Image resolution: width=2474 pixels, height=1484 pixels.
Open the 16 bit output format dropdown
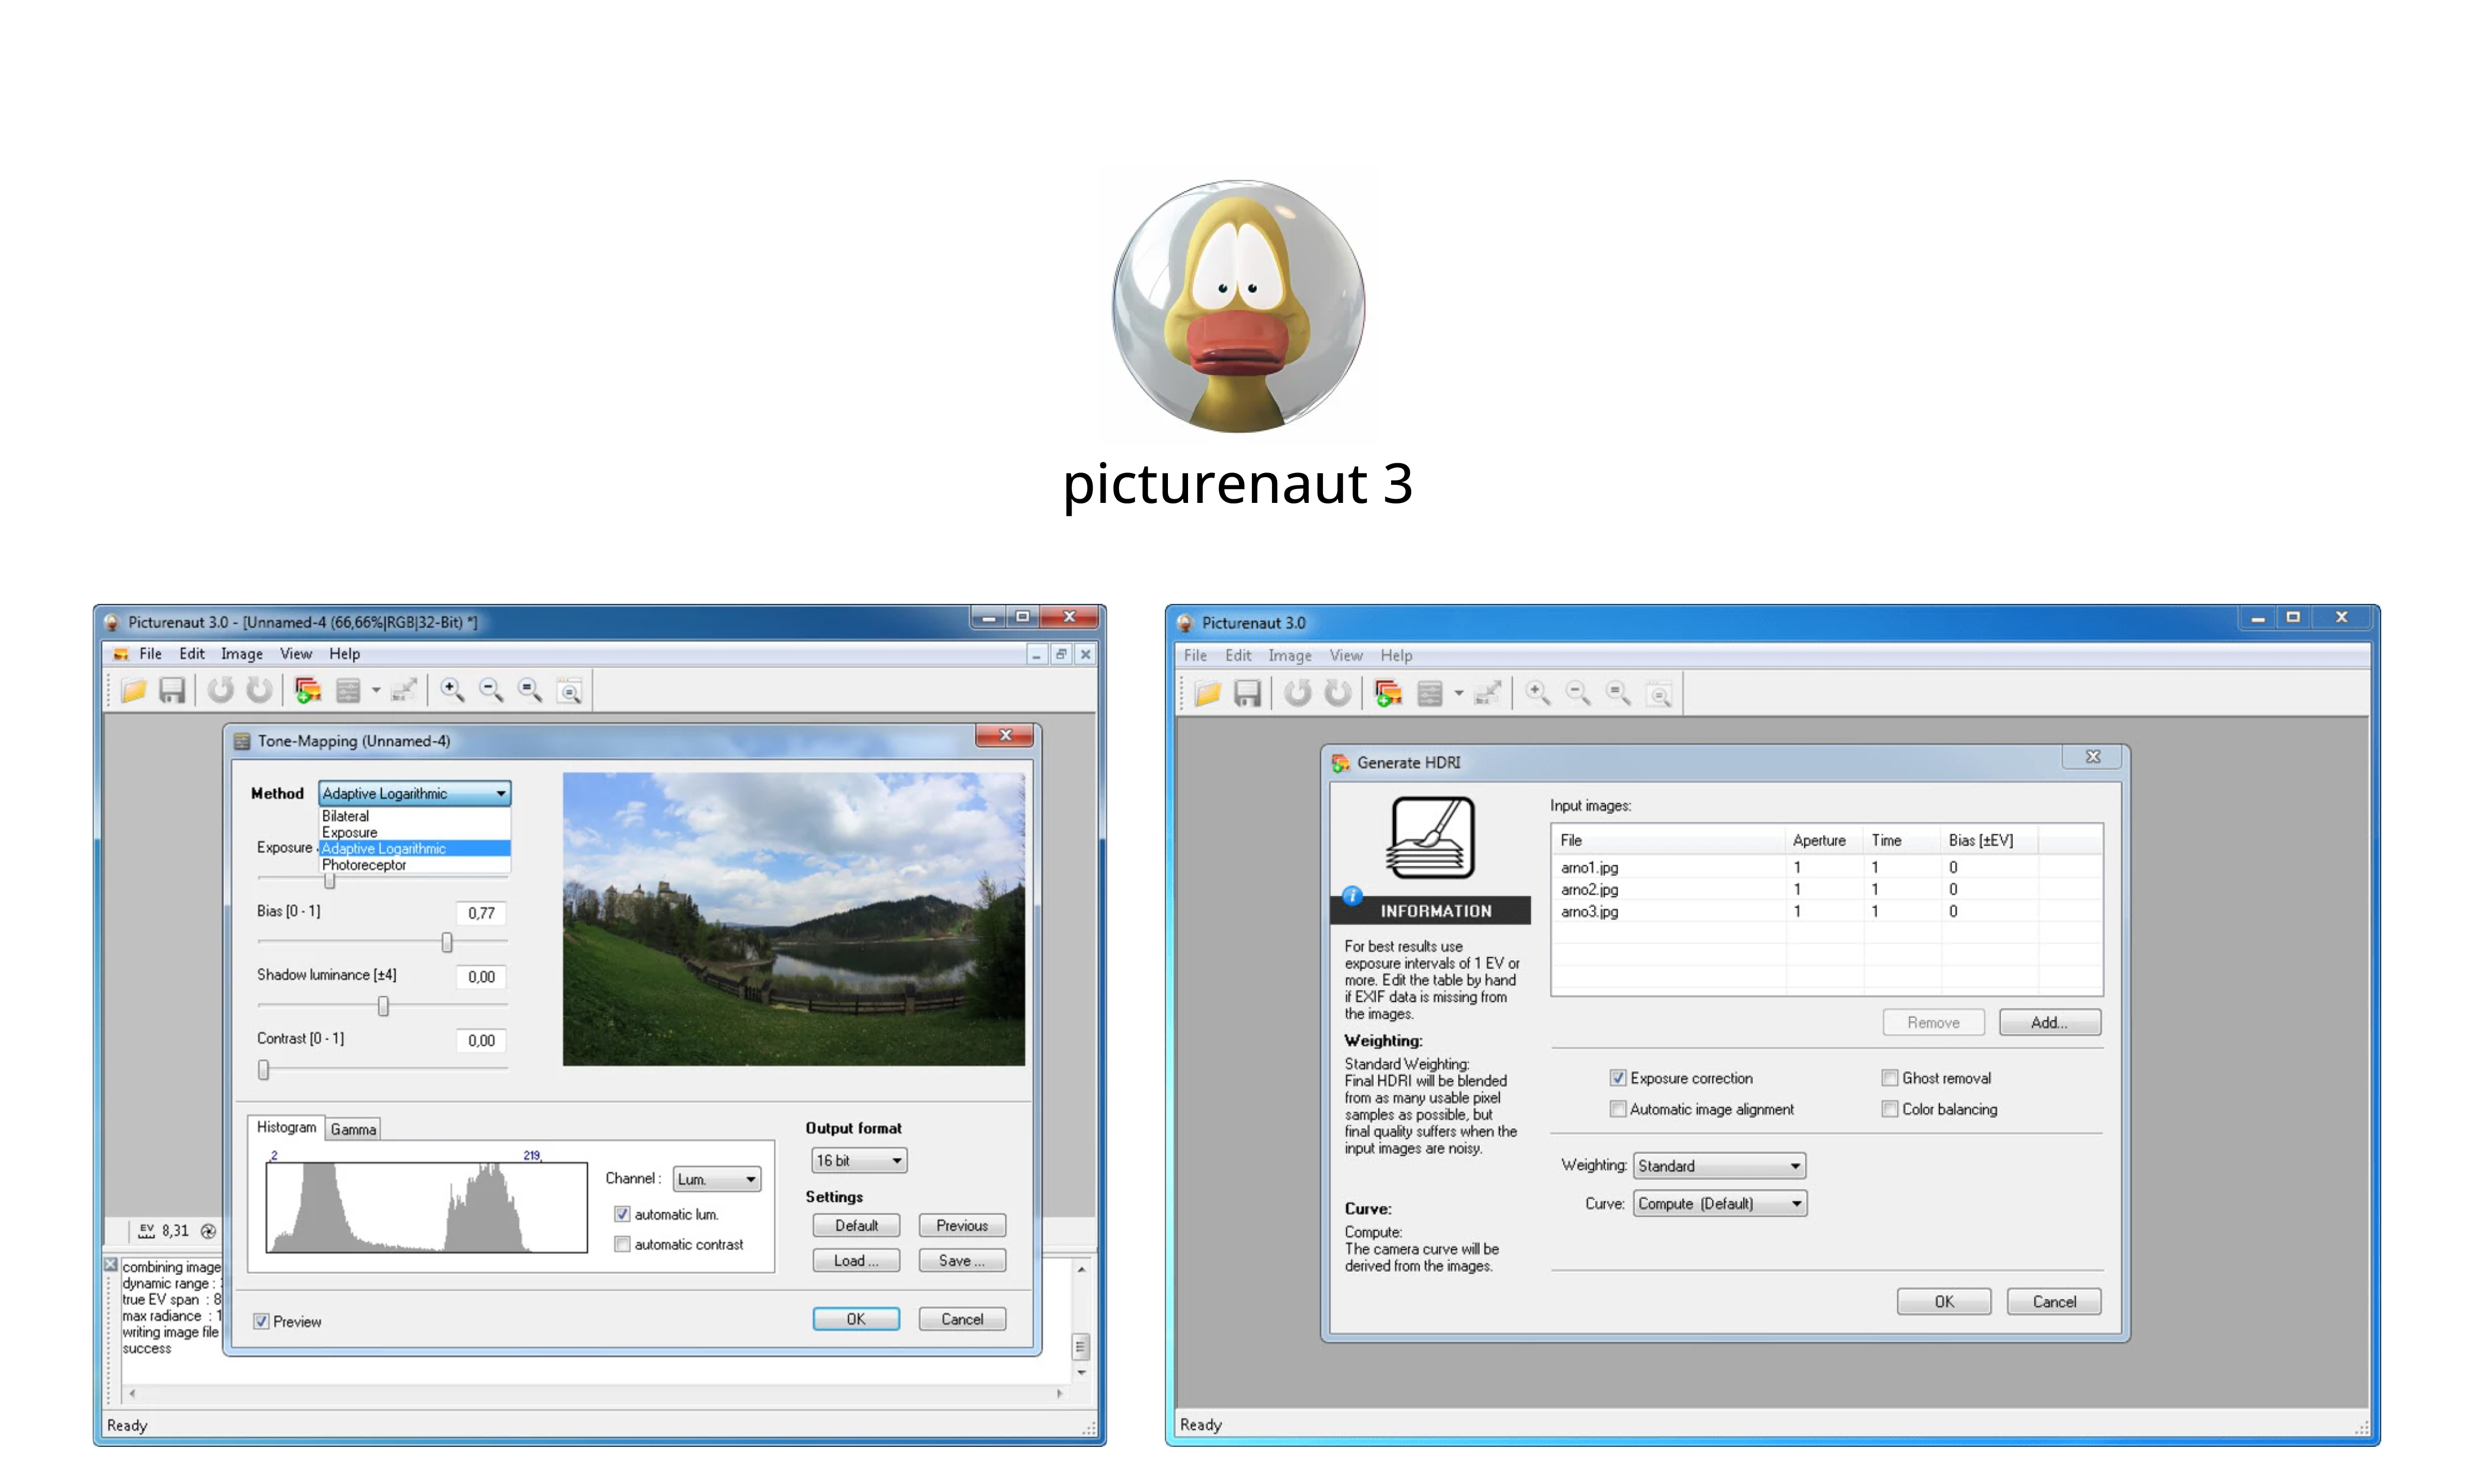click(x=858, y=1160)
